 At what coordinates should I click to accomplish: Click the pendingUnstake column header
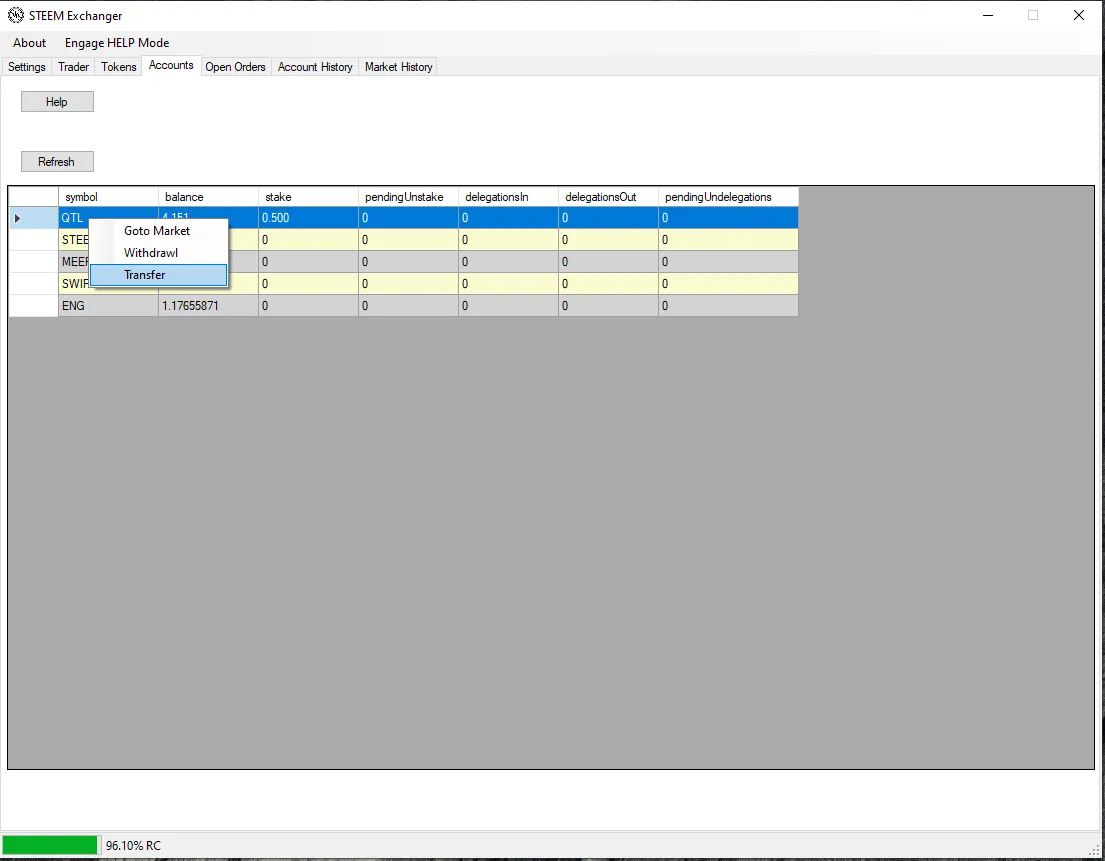(x=409, y=197)
